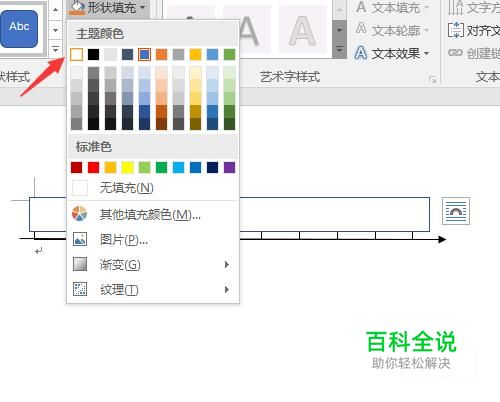Screen dimensions: 500x402
Task: Click the align text icon 对齐文
Action: [455, 30]
